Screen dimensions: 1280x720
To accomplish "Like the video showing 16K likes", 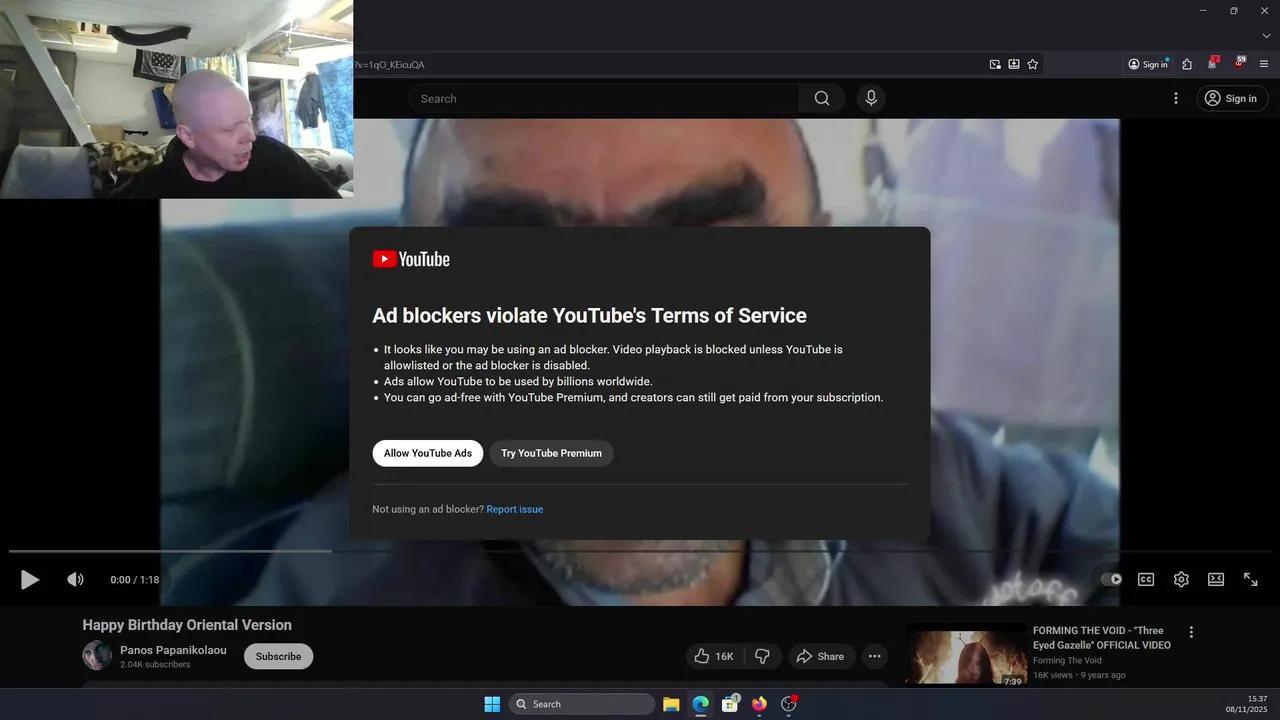I will point(715,656).
